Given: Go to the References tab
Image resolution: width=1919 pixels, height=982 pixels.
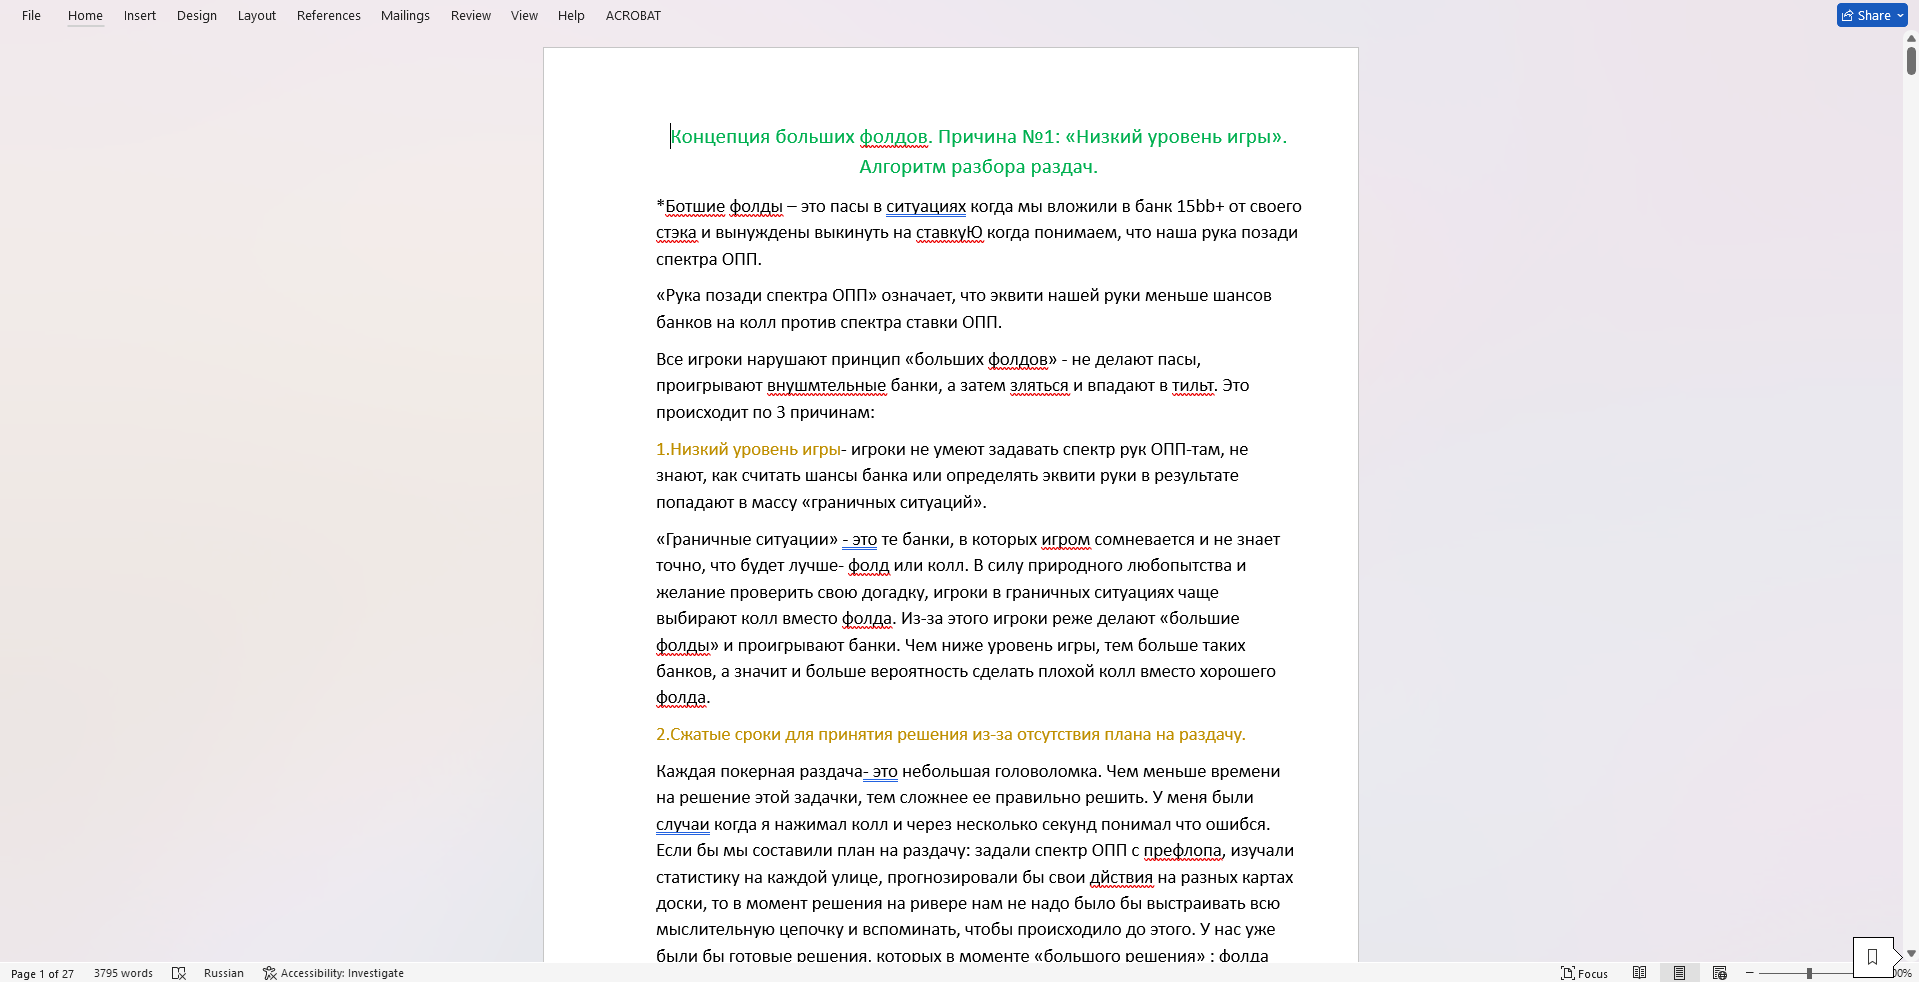Looking at the screenshot, I should (x=329, y=15).
